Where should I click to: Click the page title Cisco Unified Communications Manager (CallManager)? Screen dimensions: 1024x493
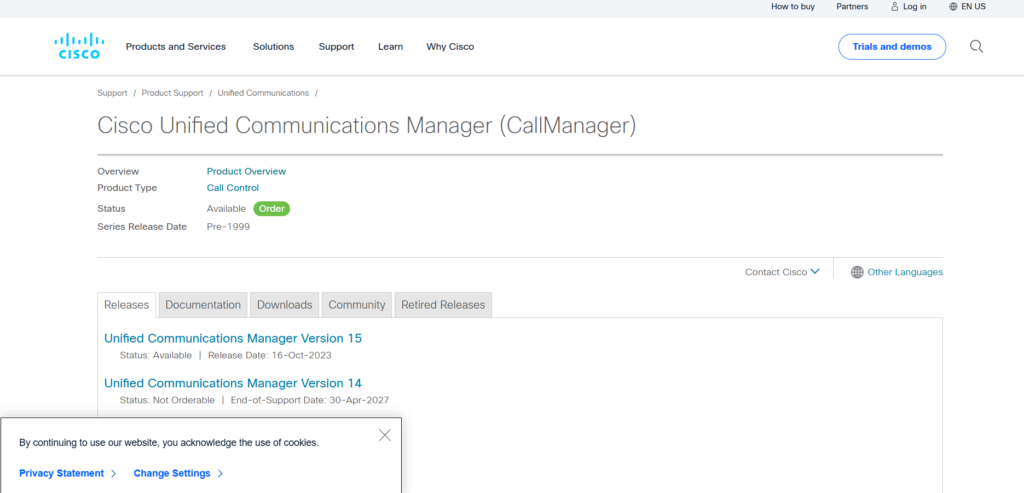(366, 126)
